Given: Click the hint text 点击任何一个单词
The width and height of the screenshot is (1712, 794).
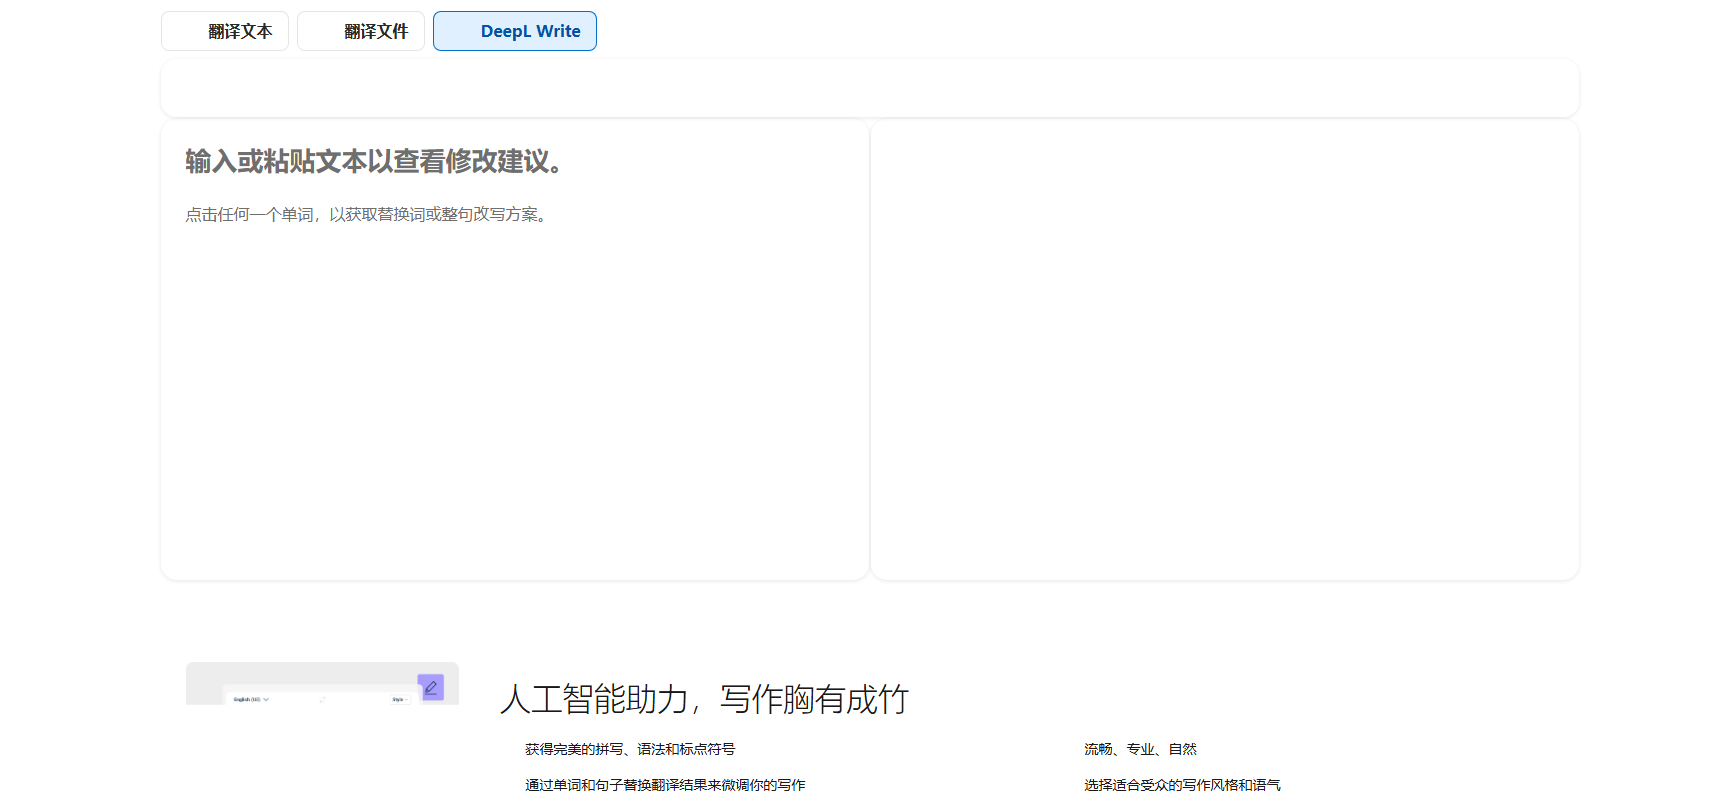Looking at the screenshot, I should [249, 214].
